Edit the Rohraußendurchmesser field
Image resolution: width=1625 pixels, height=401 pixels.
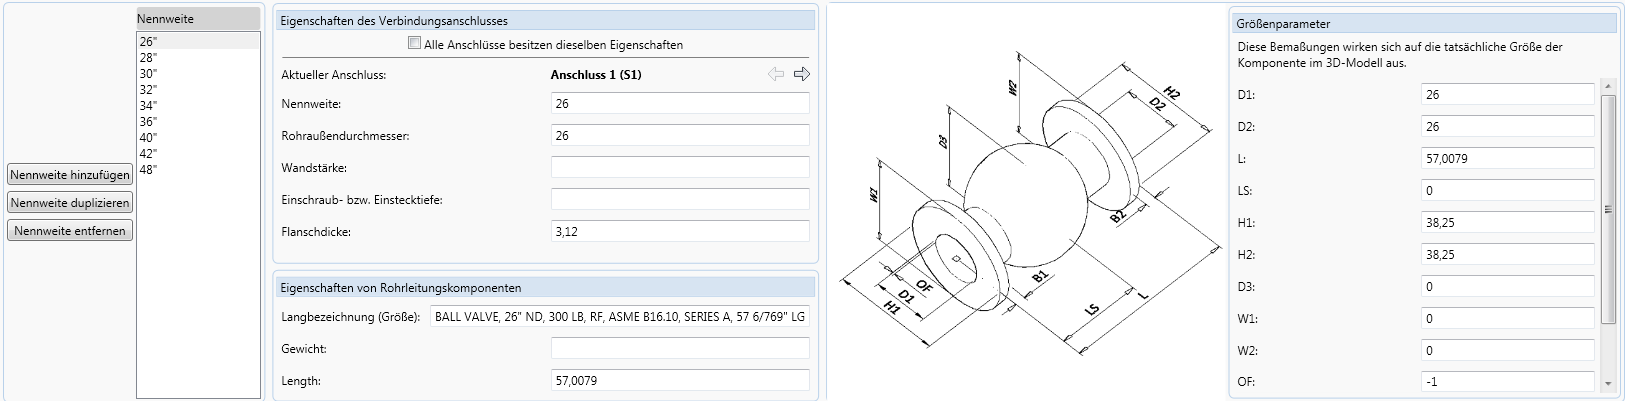click(x=680, y=135)
